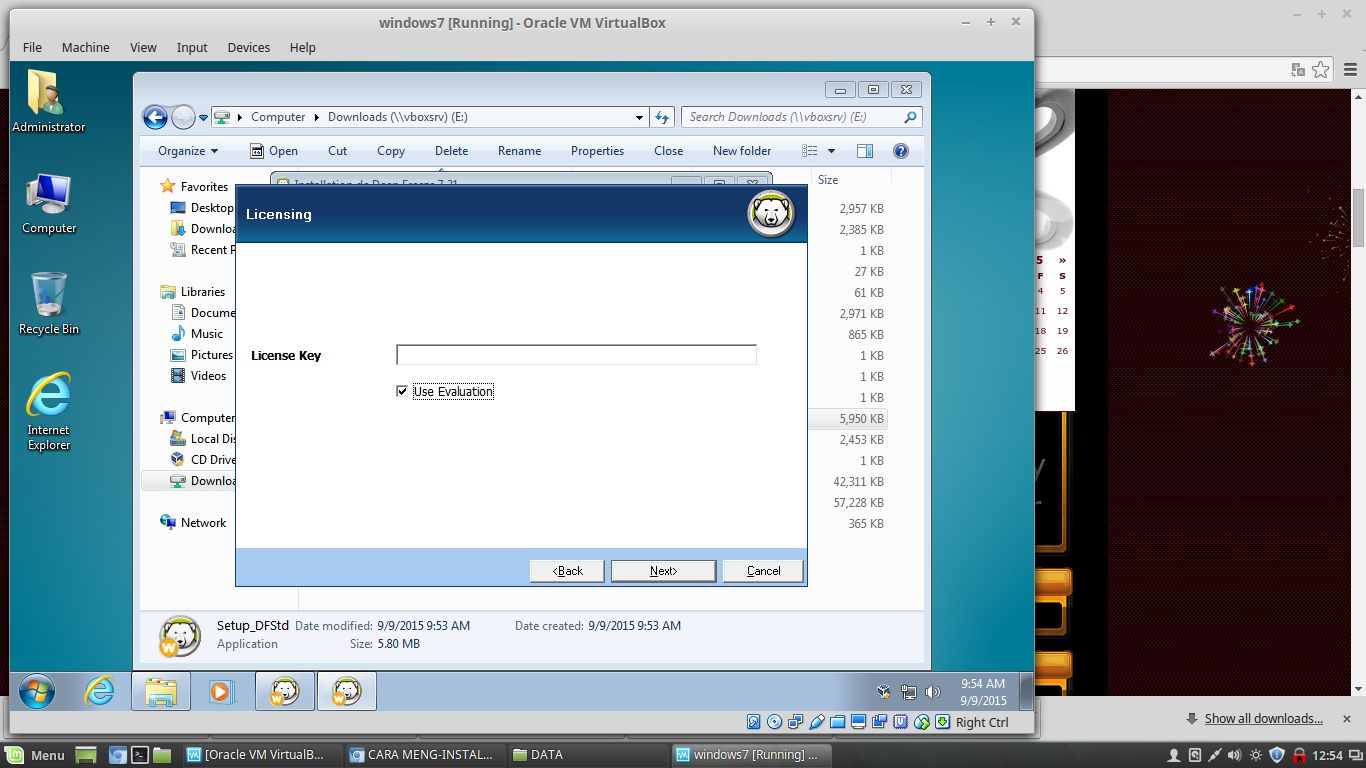Open Windows Media Player taskbar icon
This screenshot has width=1366, height=768.
point(222,691)
